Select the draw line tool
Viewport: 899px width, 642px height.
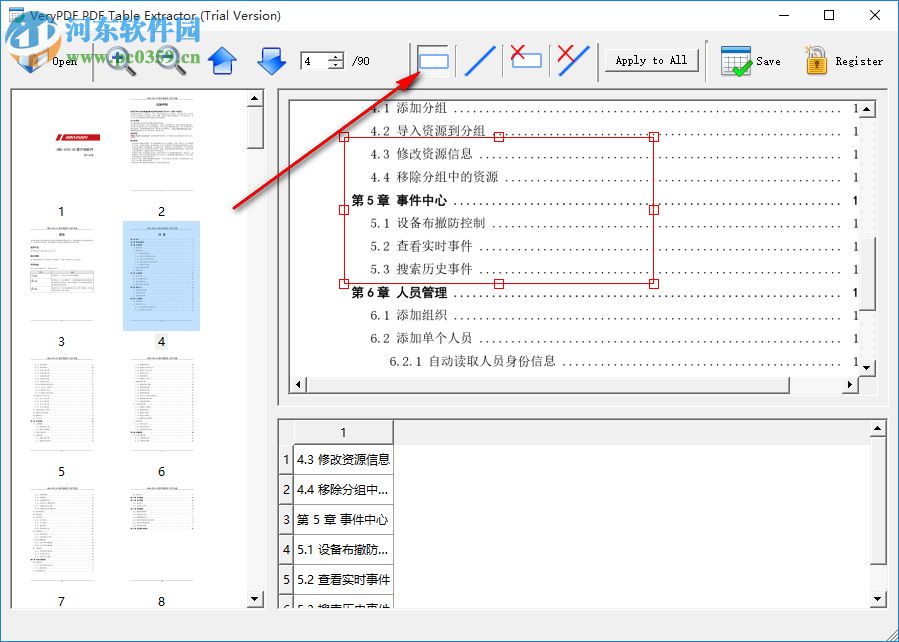[479, 60]
